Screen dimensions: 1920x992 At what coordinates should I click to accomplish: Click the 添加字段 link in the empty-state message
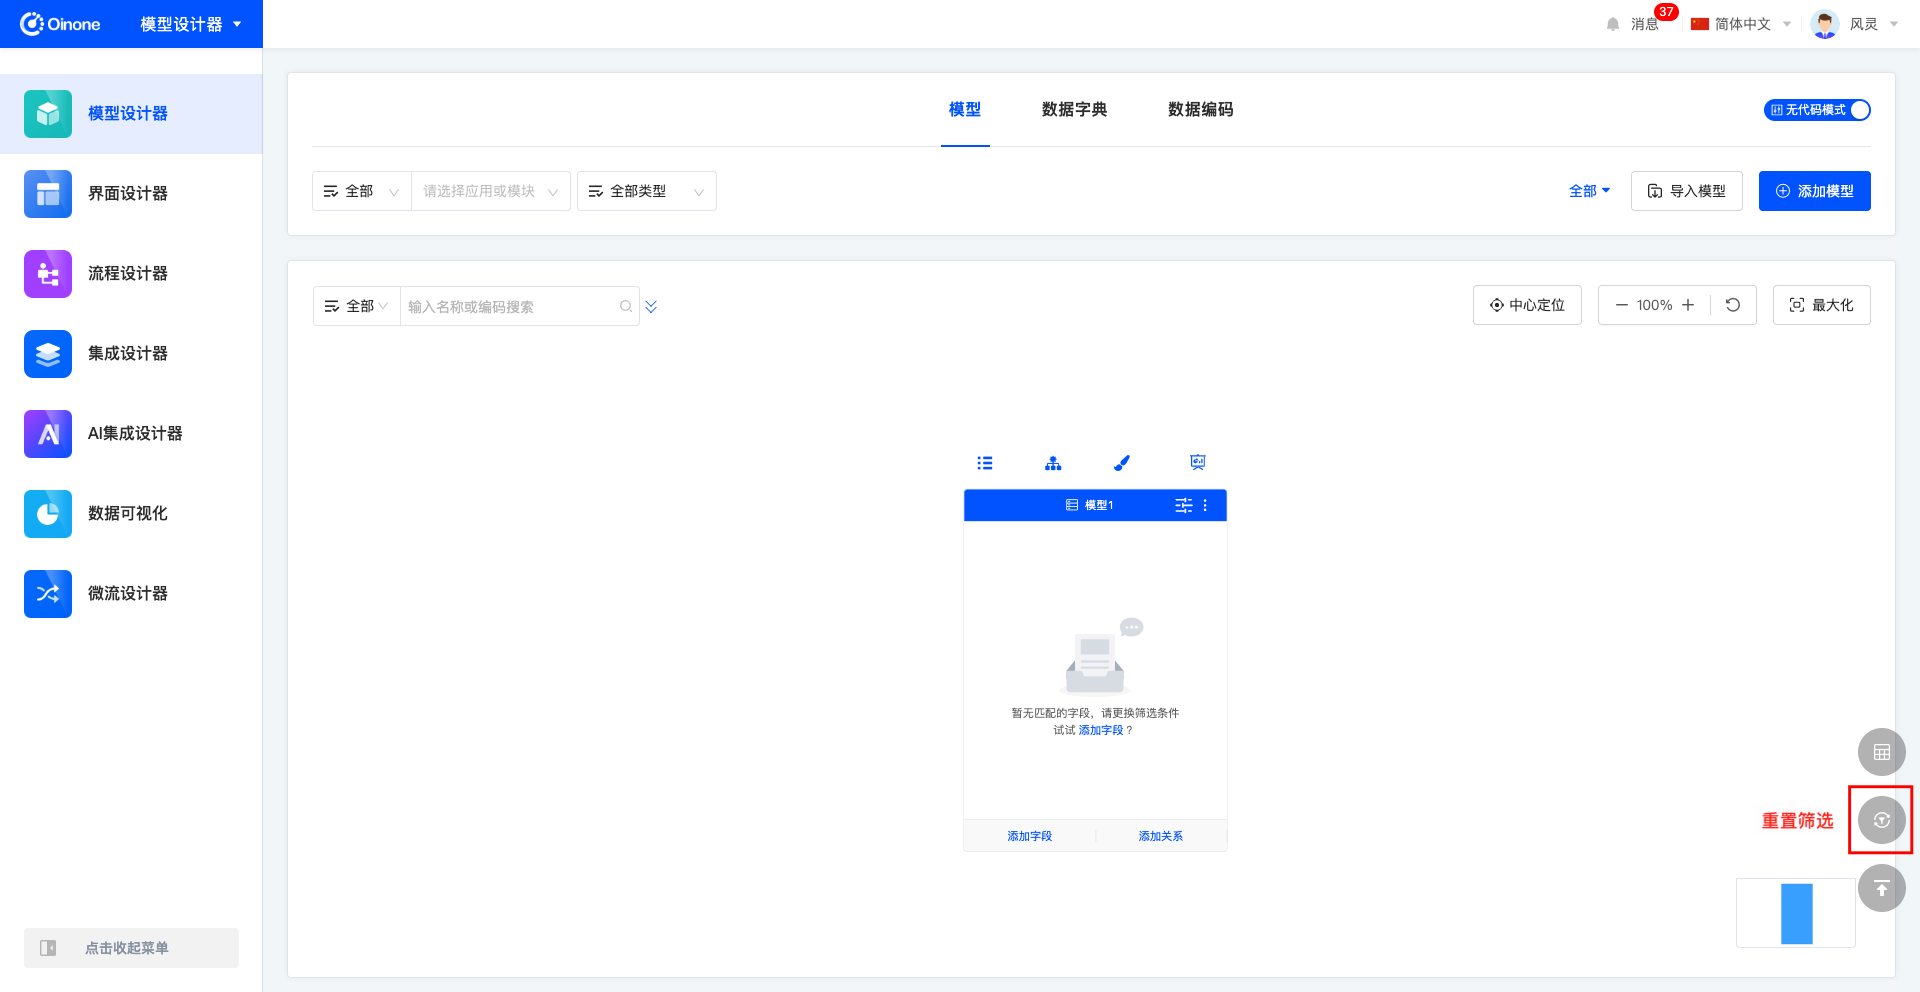[x=1101, y=730]
